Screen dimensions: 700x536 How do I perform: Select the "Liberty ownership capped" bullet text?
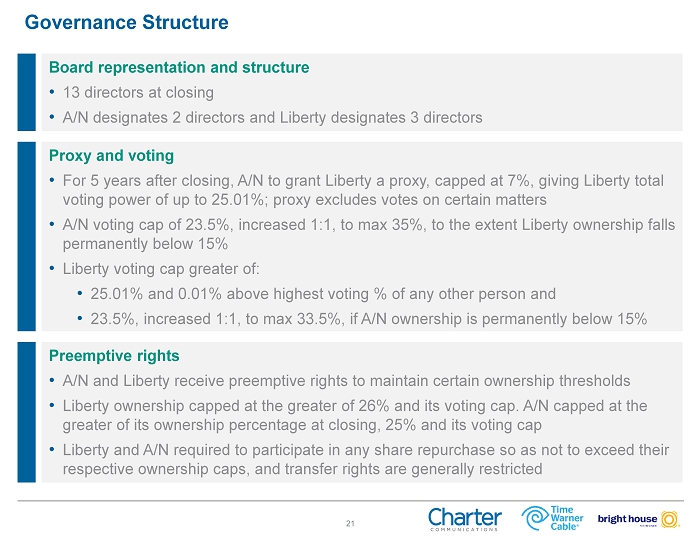(354, 415)
